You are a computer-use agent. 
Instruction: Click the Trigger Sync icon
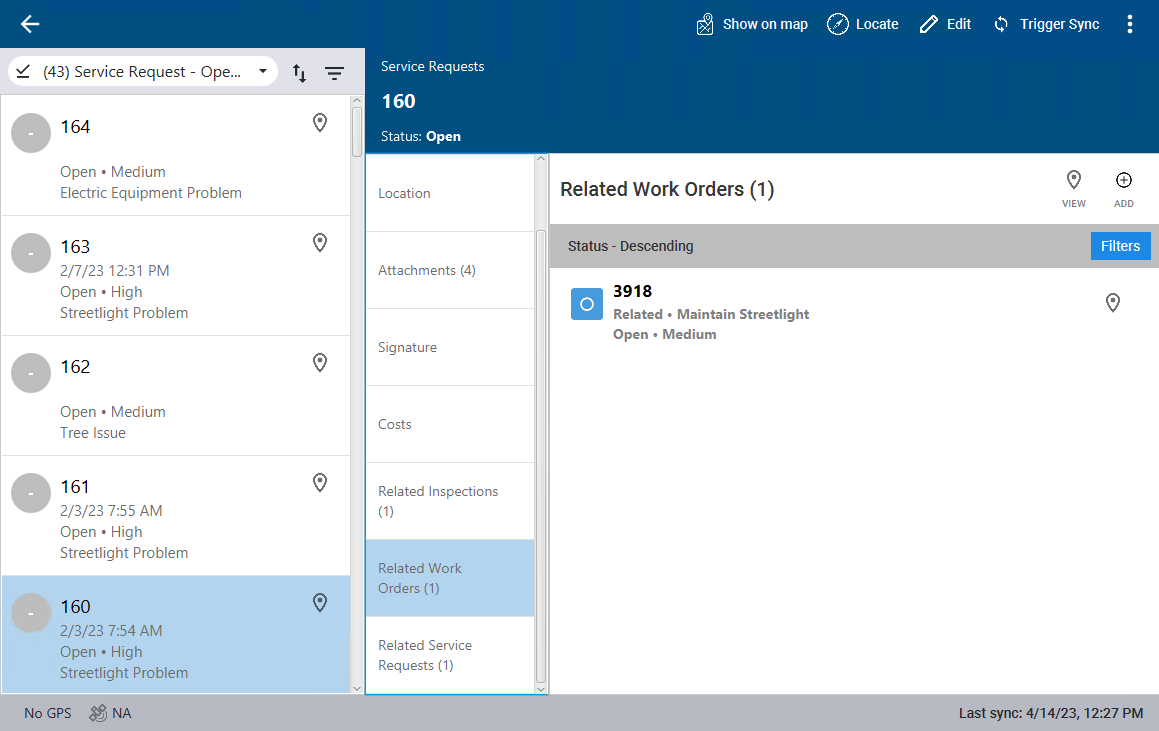1001,24
